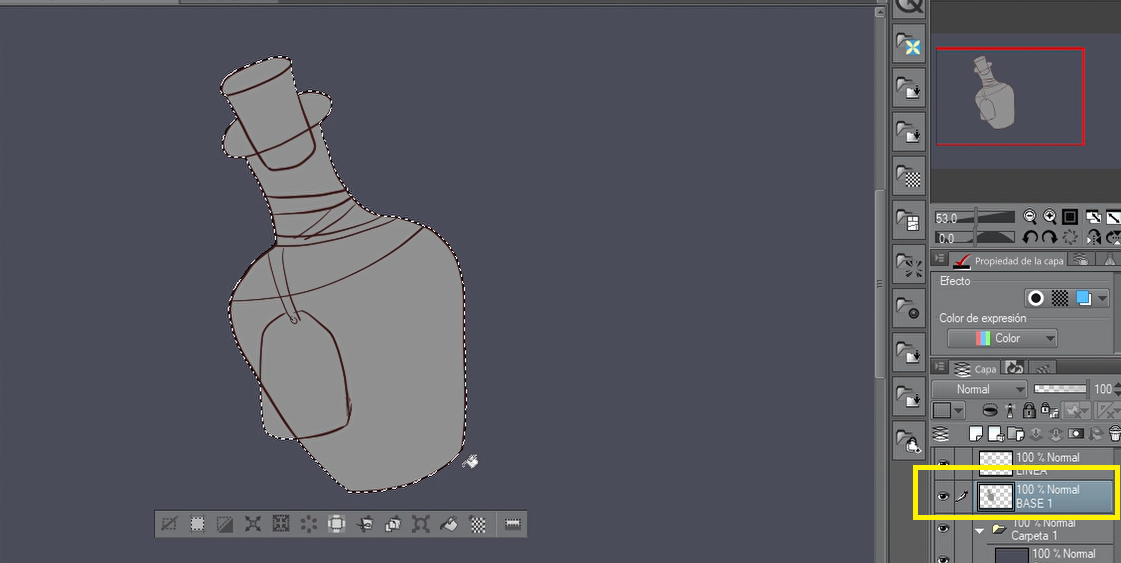Collapse the Carpeta 1 folder arrow
The image size is (1121, 563).
(981, 531)
